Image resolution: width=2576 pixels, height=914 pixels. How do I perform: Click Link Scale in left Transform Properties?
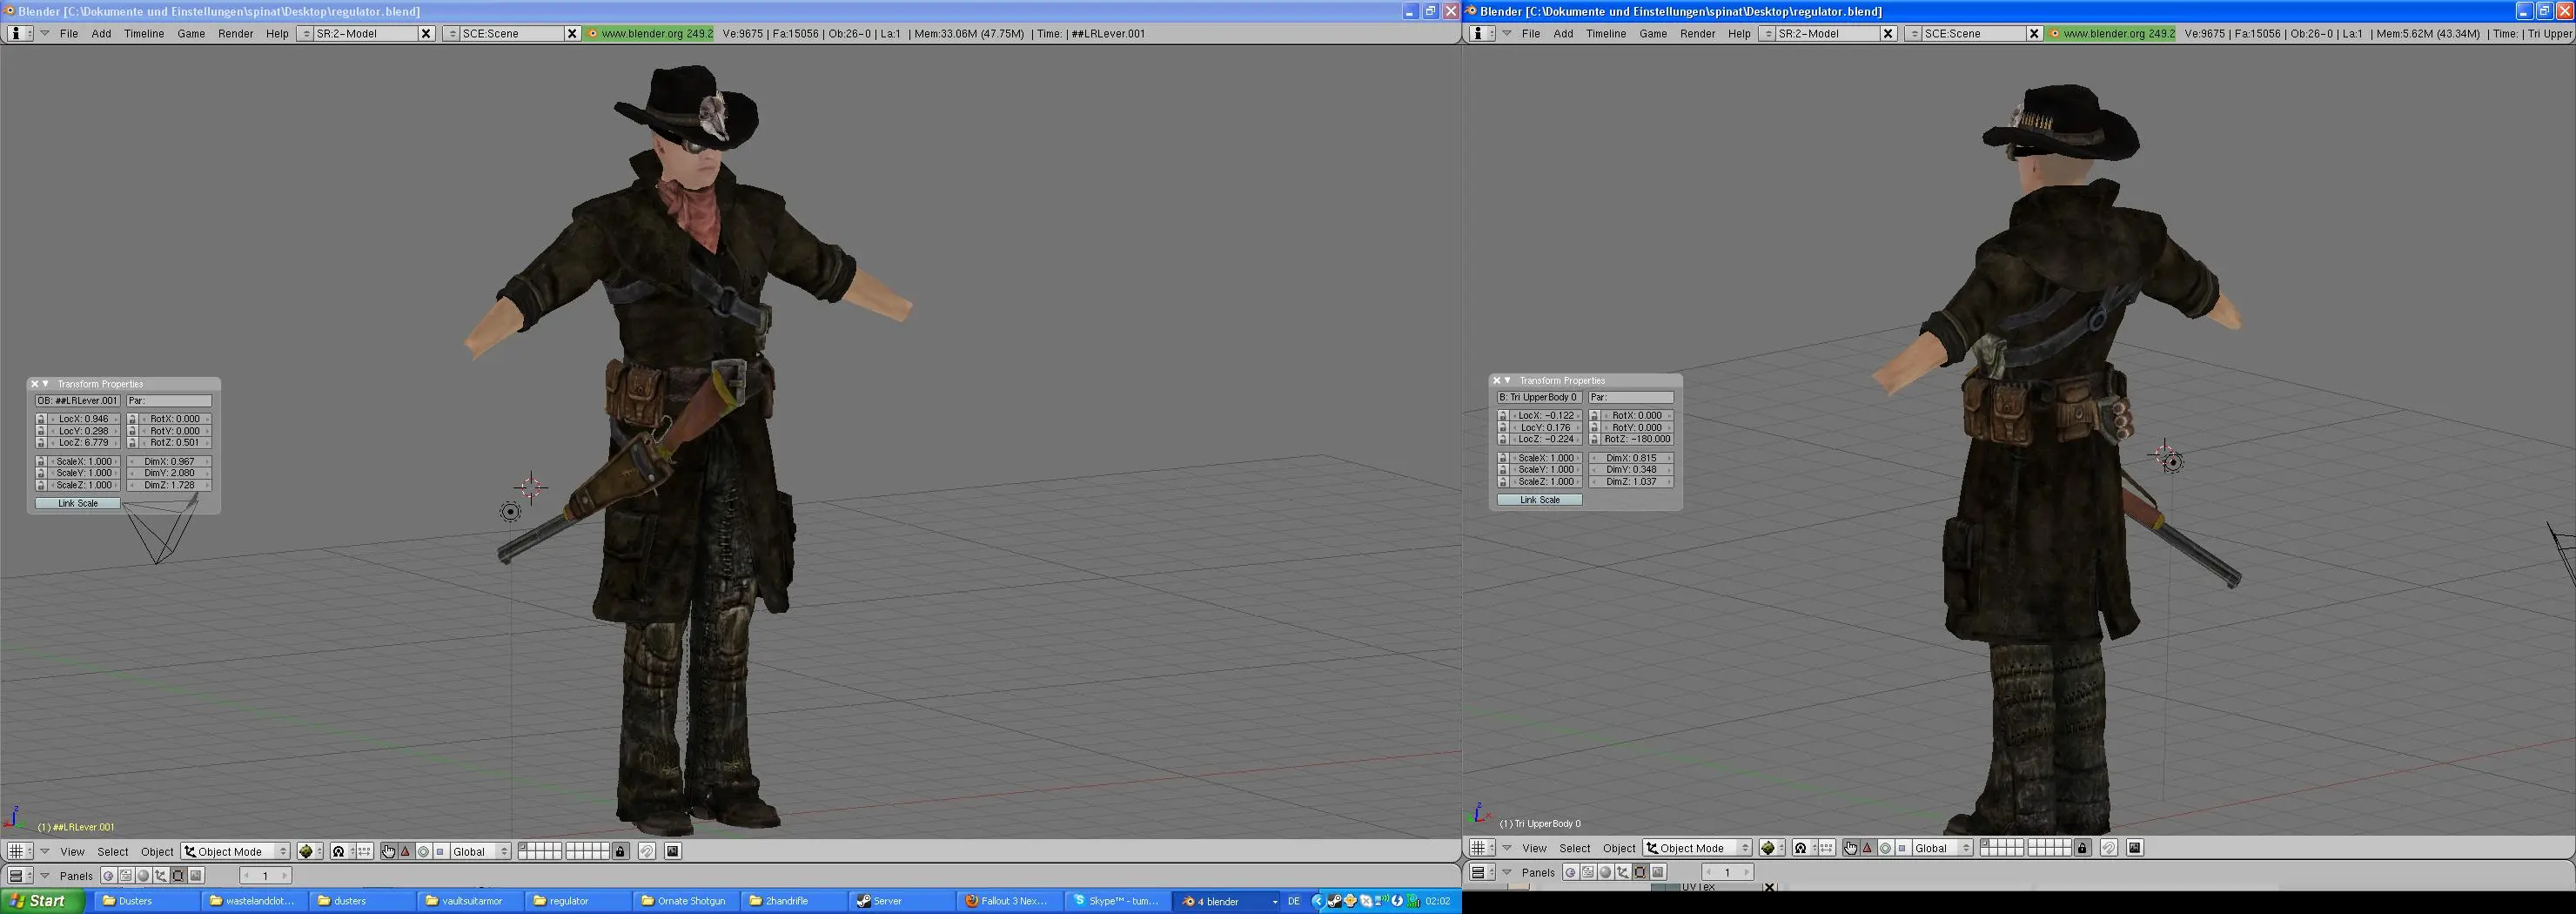pyautogui.click(x=78, y=504)
